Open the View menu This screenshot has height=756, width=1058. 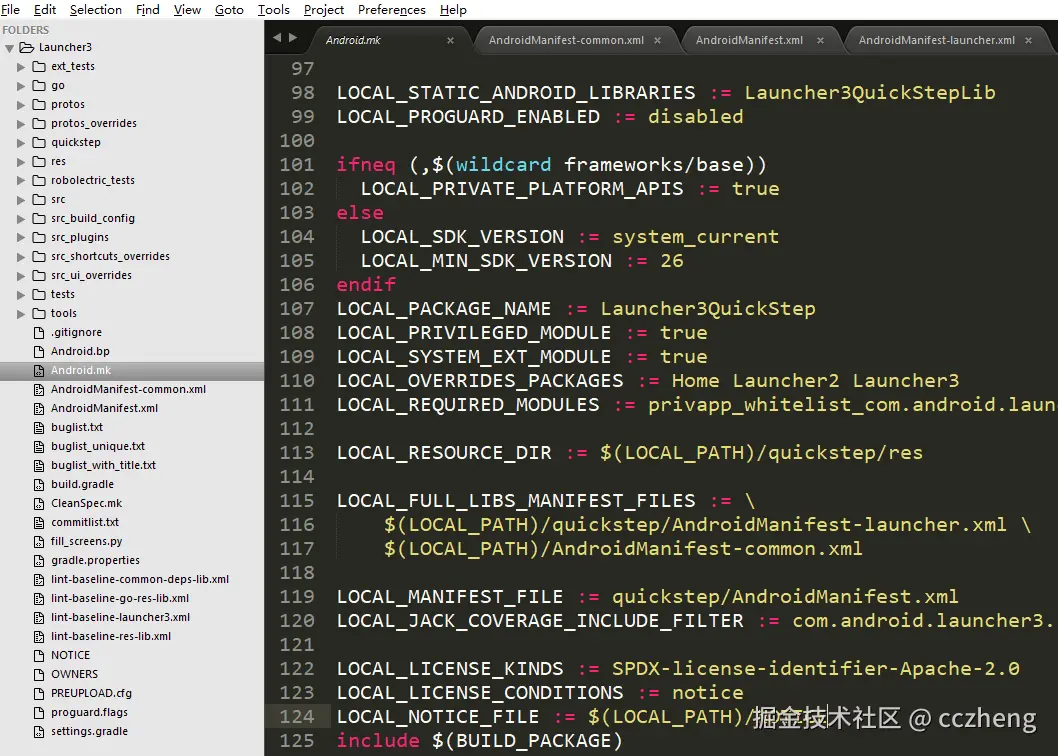[x=187, y=9]
